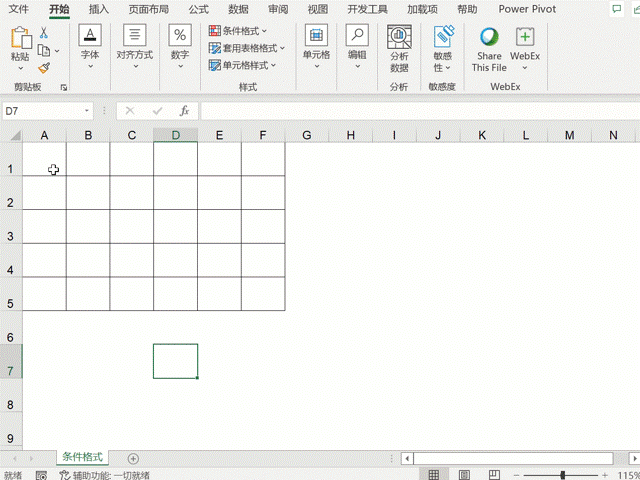The width and height of the screenshot is (640, 480).
Task: Click the Insert Function fx icon
Action: pyautogui.click(x=184, y=111)
